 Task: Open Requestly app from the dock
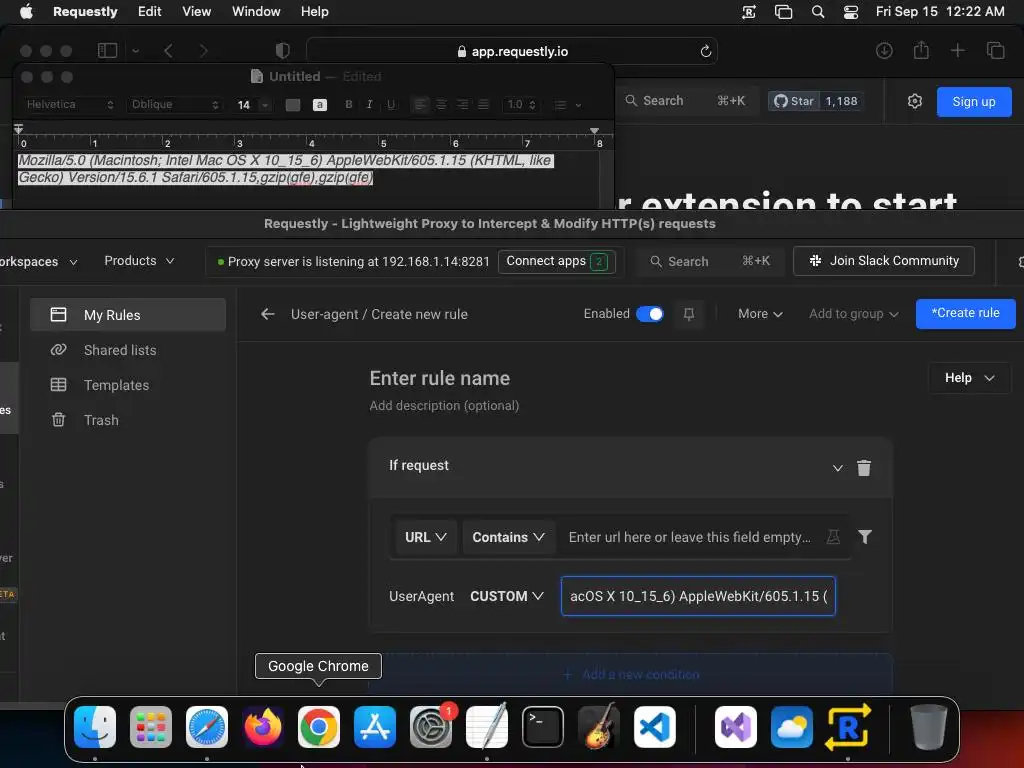[x=848, y=727]
